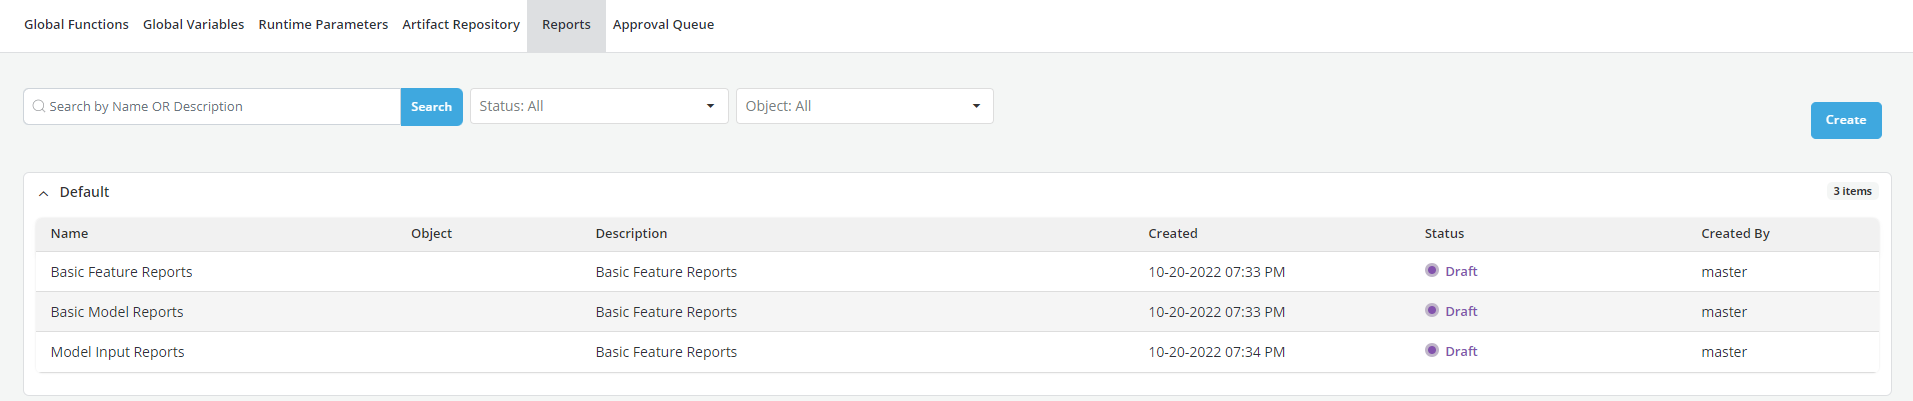Open the Basic Feature Reports entry
This screenshot has height=401, width=1913.
point(121,272)
